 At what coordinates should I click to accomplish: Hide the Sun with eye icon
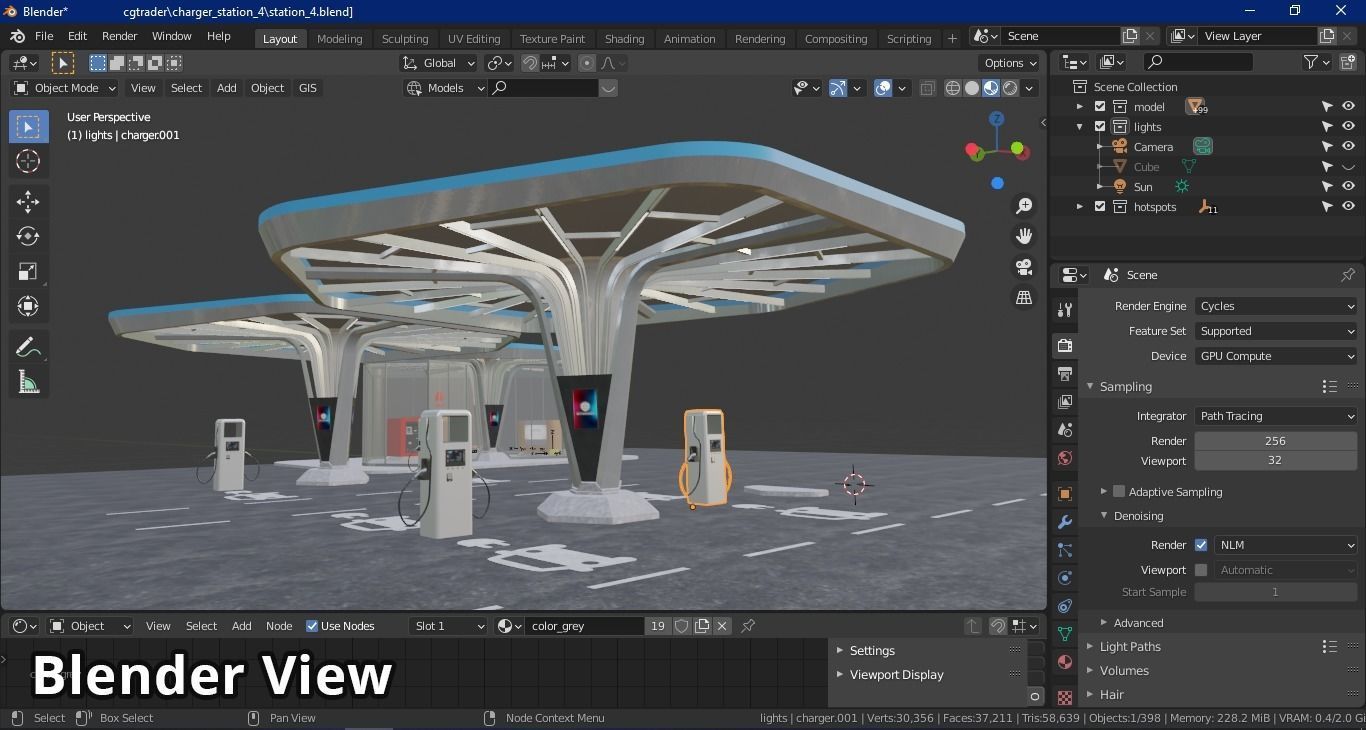1348,186
